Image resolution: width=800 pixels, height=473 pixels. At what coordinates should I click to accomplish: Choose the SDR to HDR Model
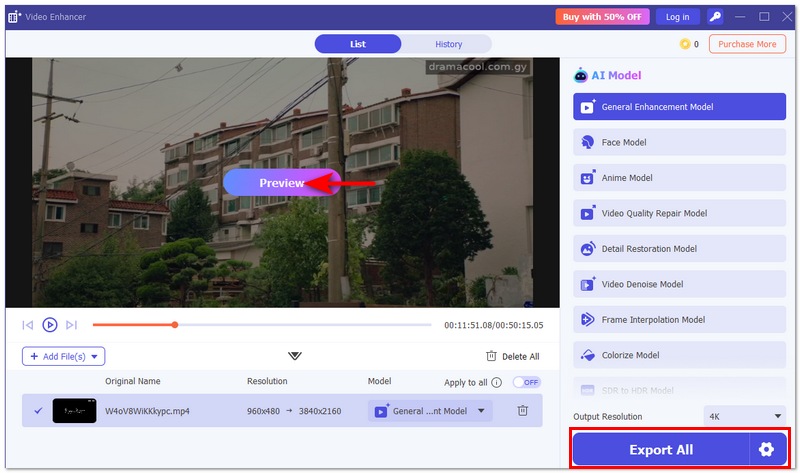coord(679,390)
